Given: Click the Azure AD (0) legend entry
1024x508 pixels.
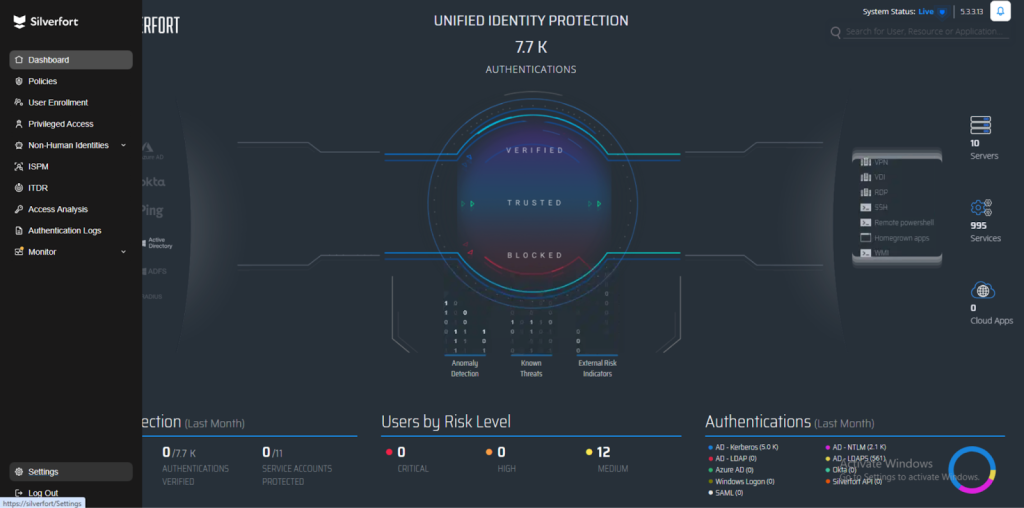Looking at the screenshot, I should coord(730,470).
